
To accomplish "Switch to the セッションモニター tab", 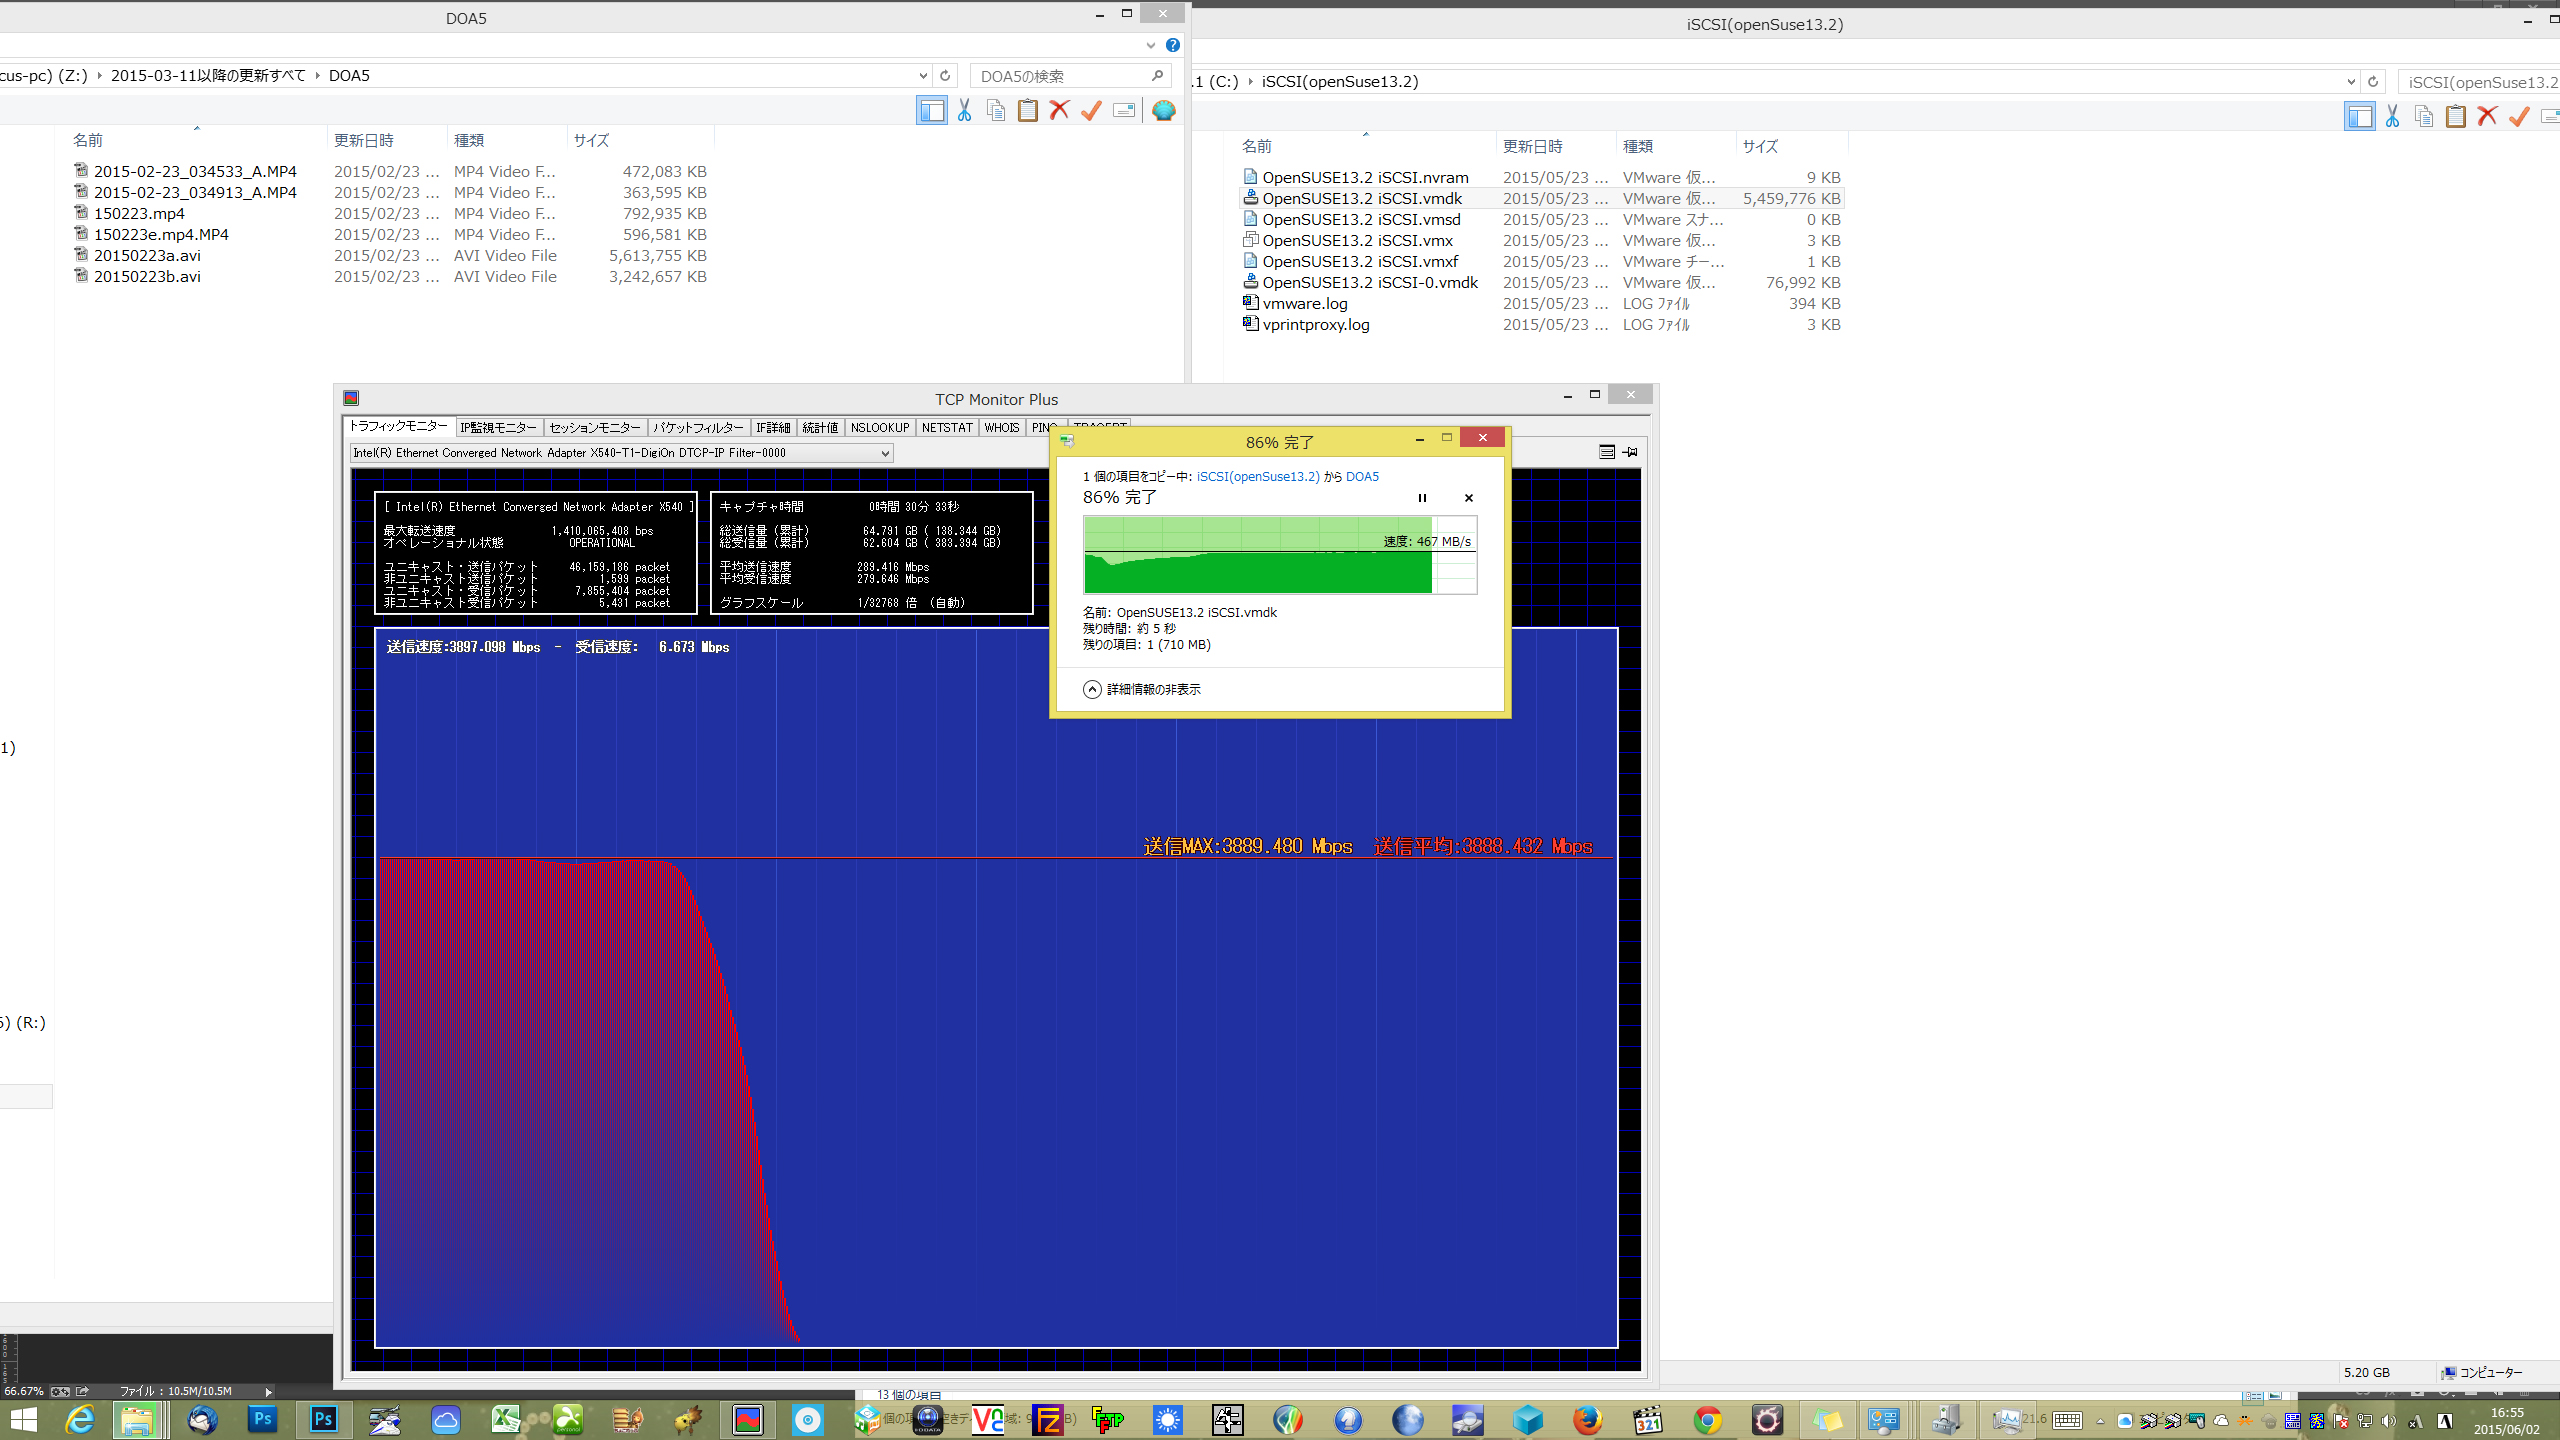I will point(594,428).
